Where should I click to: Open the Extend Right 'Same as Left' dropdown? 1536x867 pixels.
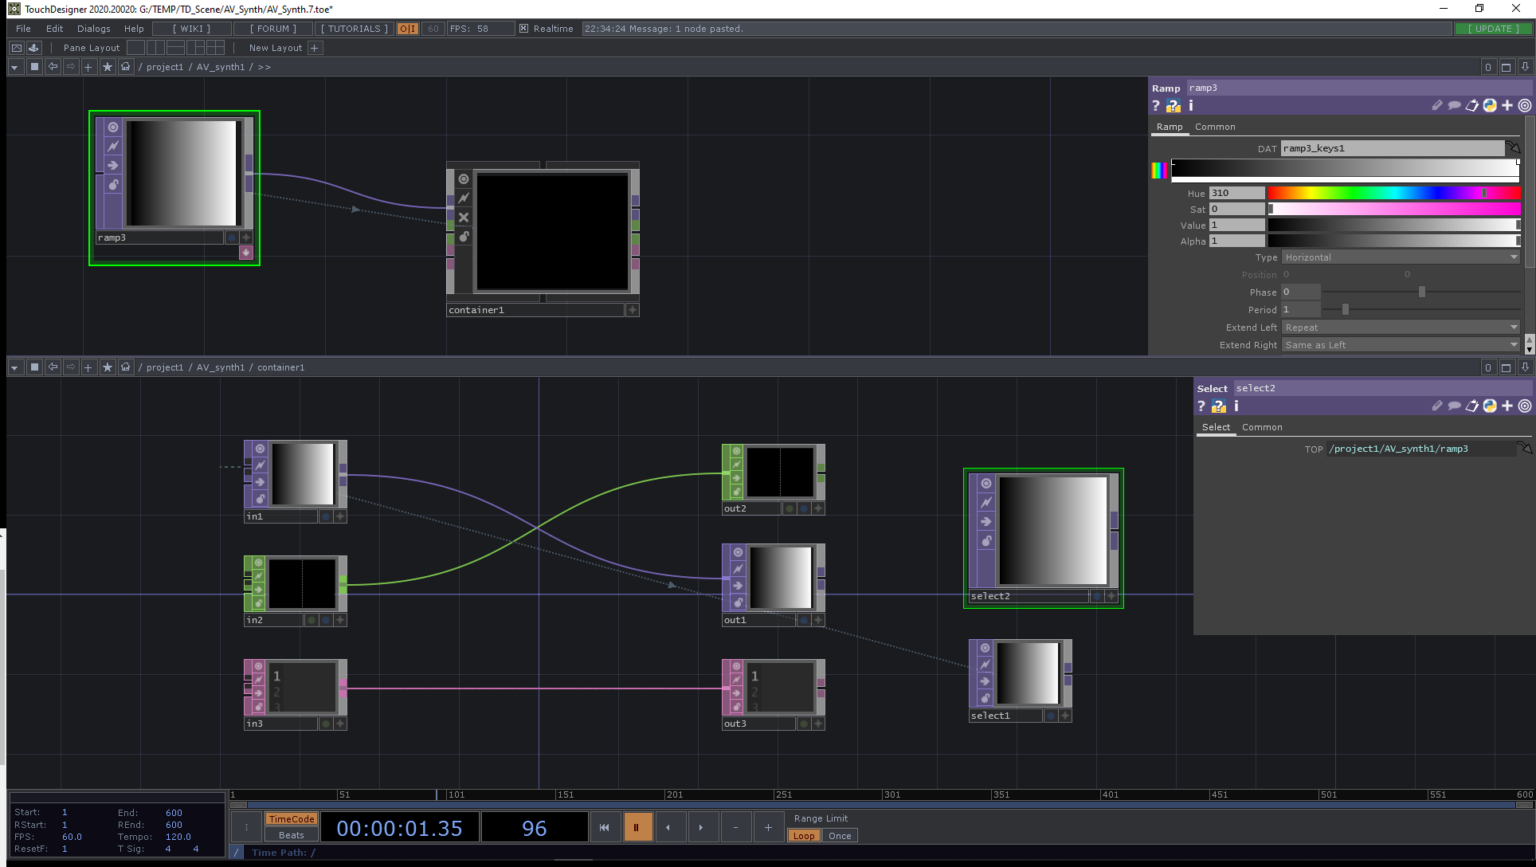pos(1399,344)
